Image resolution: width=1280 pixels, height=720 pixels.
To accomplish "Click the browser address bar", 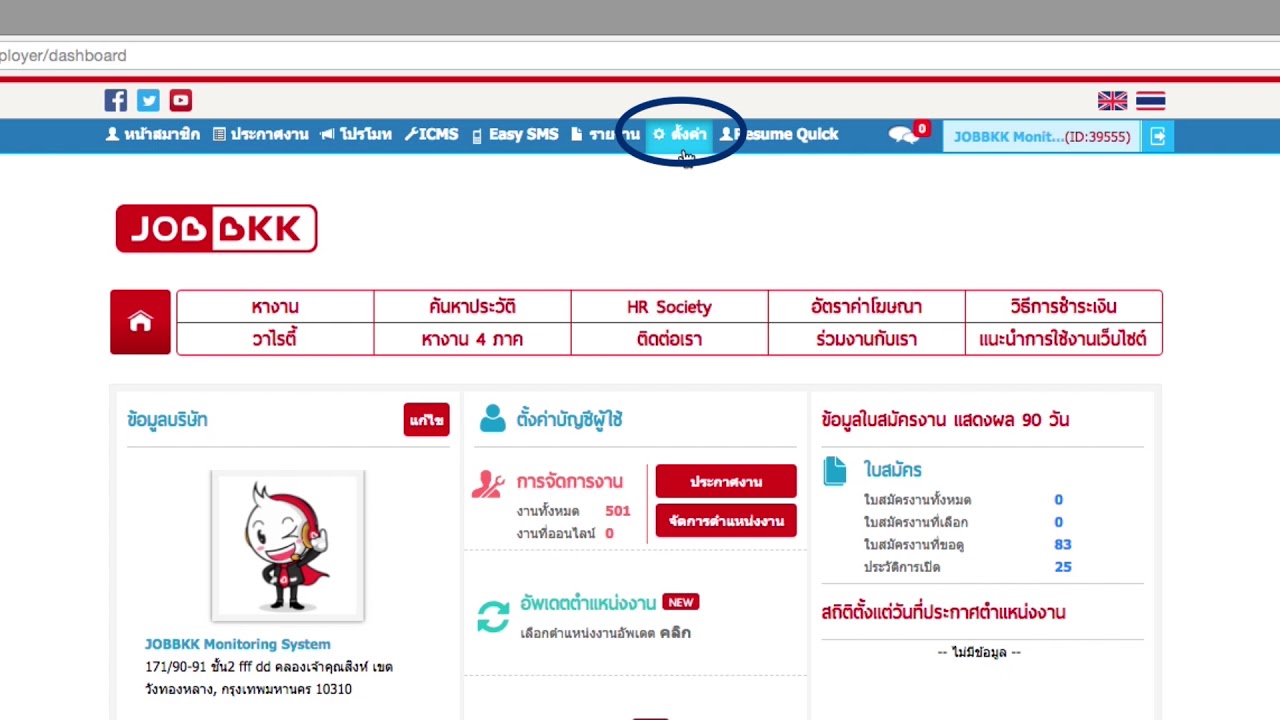I will pyautogui.click(x=640, y=56).
